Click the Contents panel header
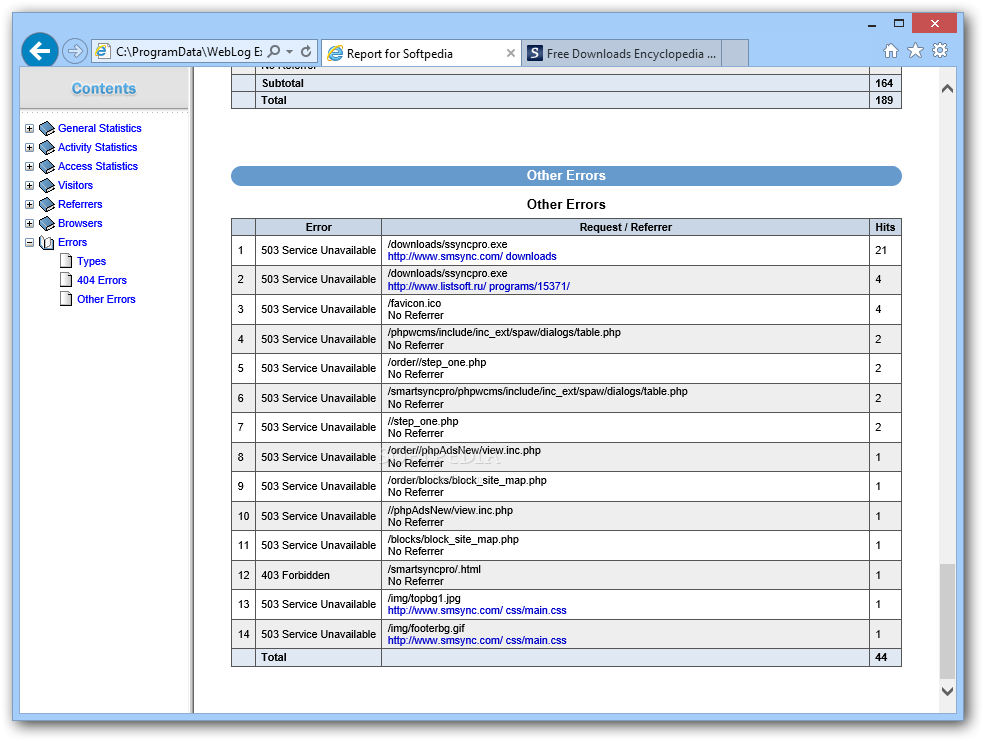The image size is (984, 741). [x=104, y=88]
